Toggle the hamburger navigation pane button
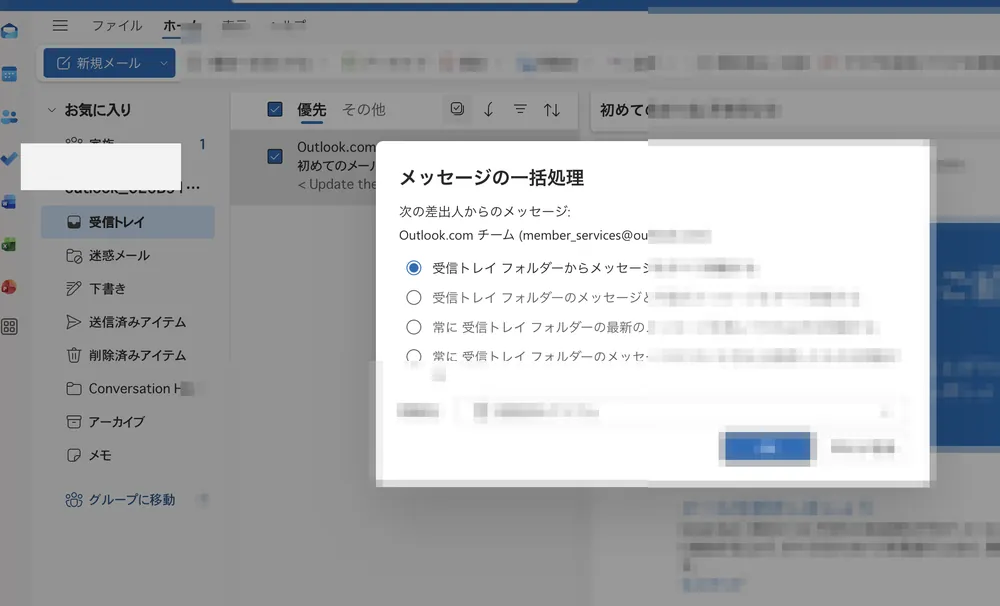 point(61,26)
